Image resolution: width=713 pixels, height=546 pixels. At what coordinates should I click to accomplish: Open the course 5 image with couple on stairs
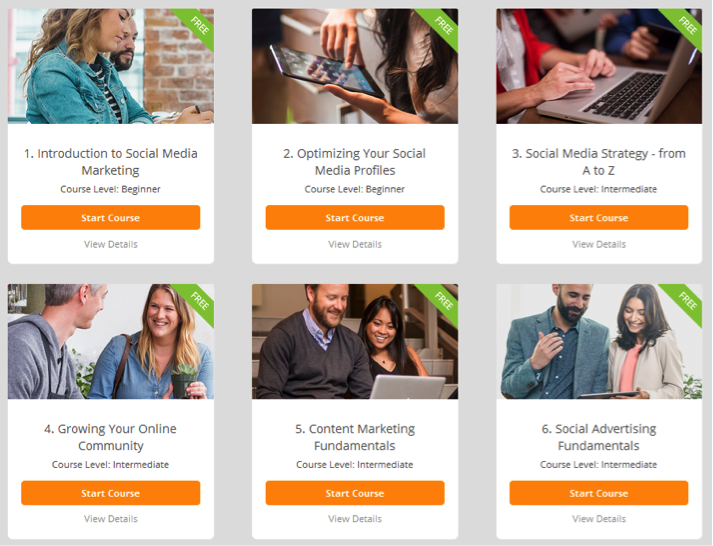(355, 341)
